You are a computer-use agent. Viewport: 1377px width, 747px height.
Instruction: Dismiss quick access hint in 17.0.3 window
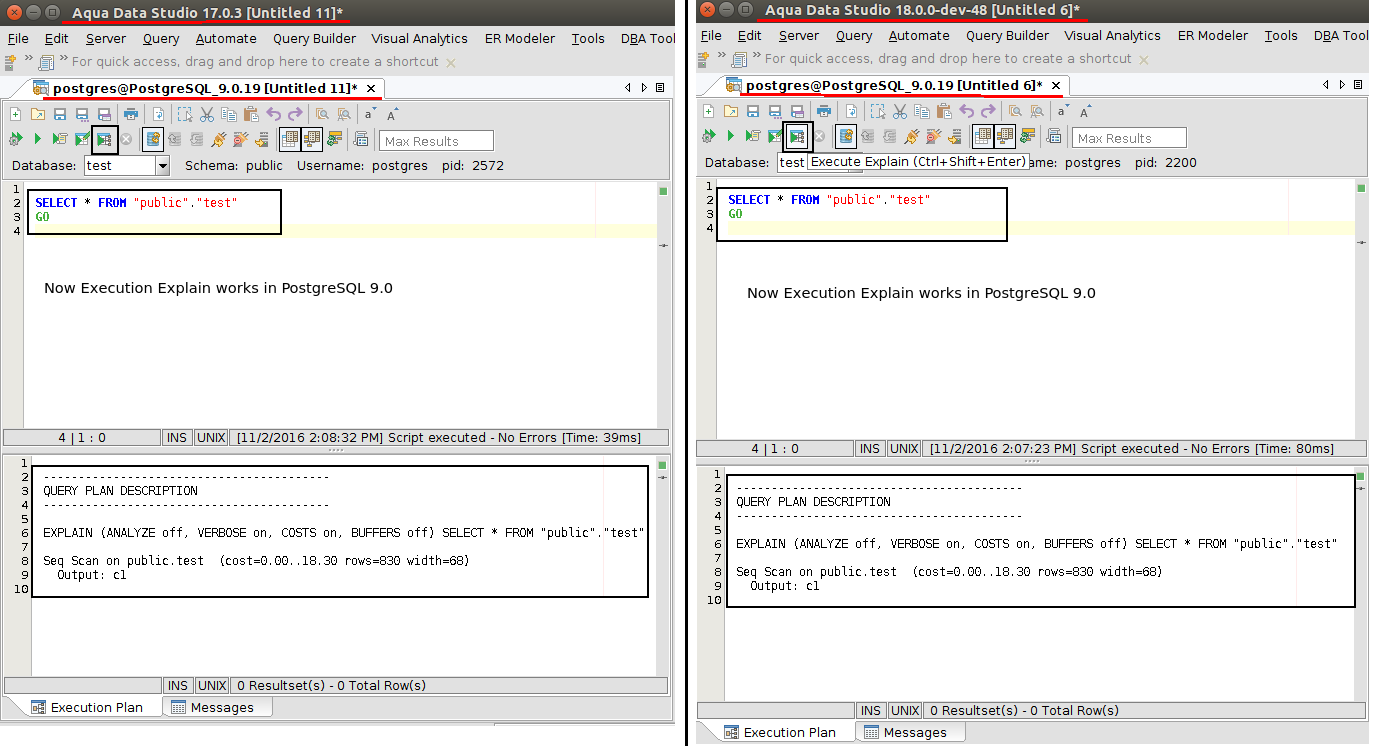[450, 62]
